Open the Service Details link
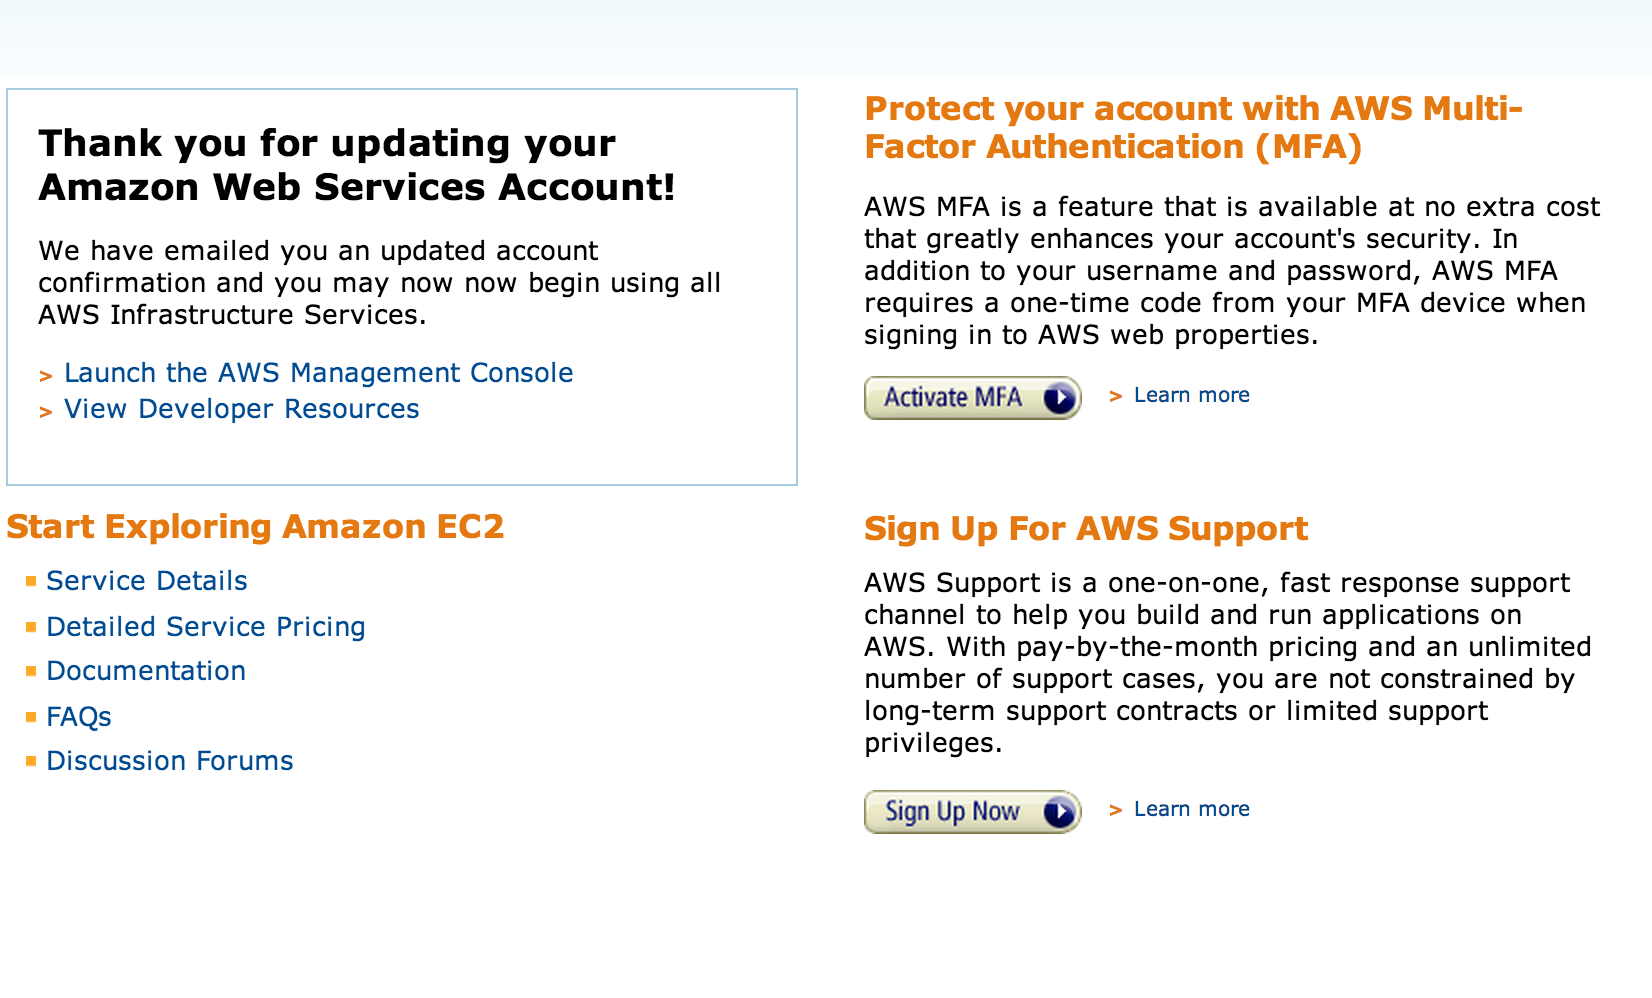This screenshot has width=1652, height=998. [x=146, y=581]
